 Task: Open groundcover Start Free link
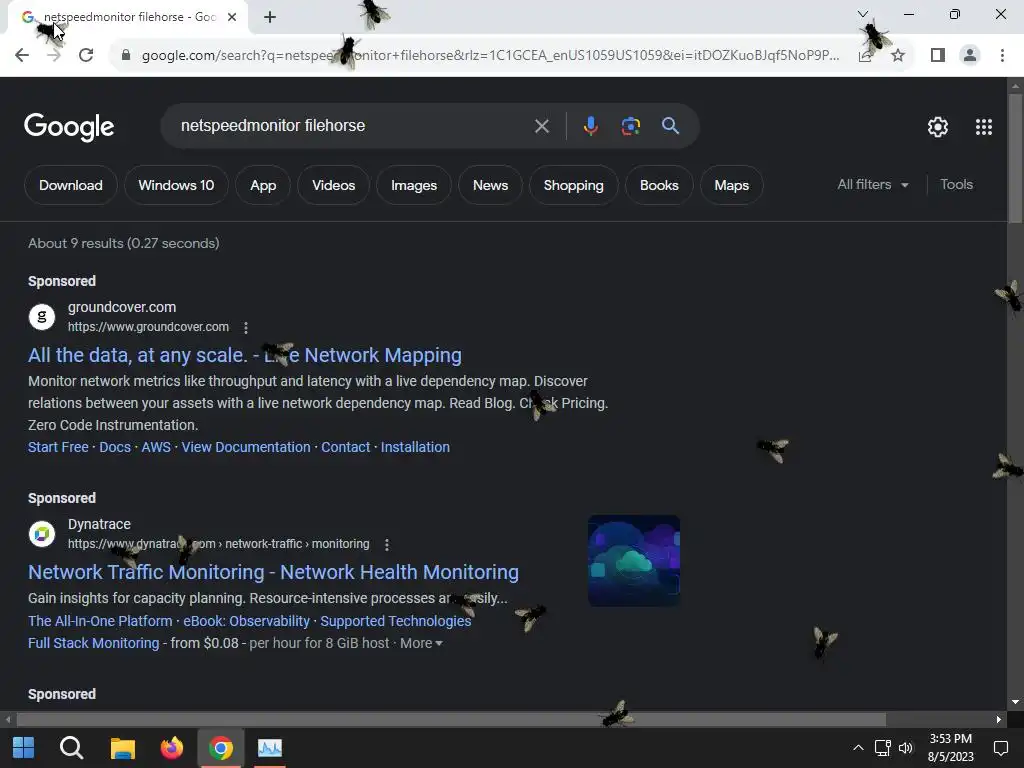click(x=58, y=447)
